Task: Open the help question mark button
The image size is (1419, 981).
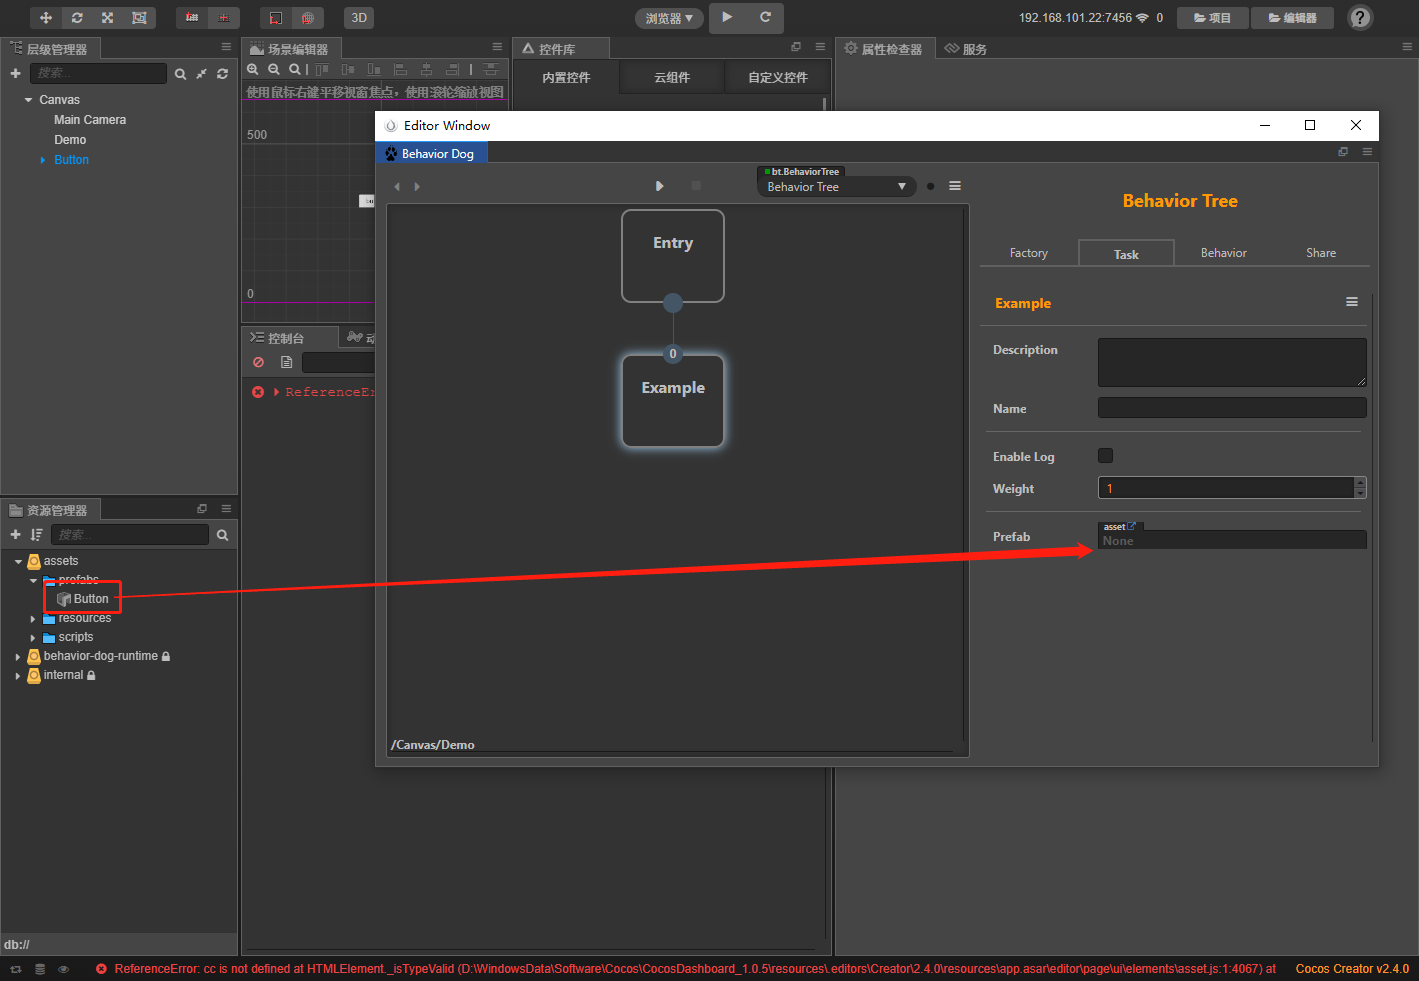Action: click(x=1360, y=18)
